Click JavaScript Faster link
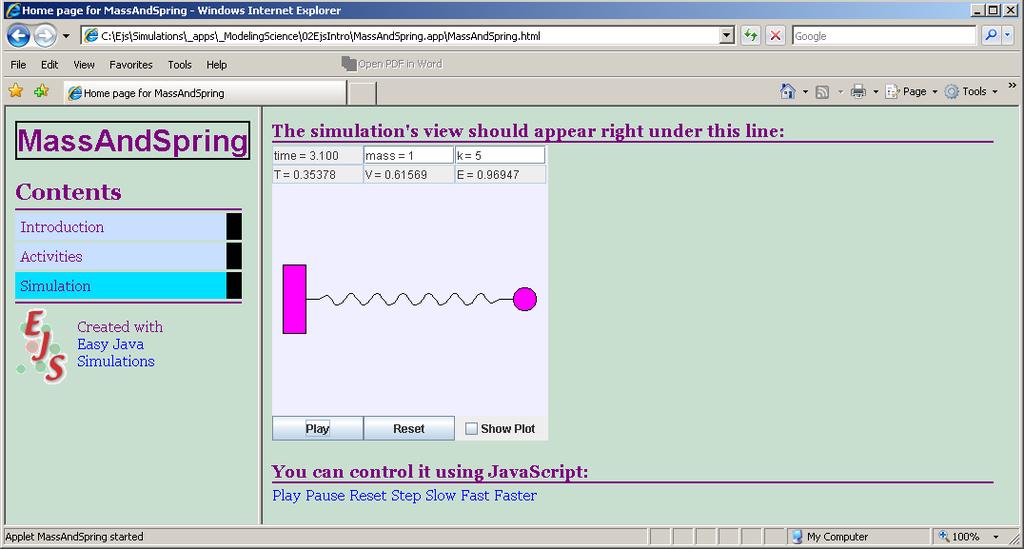 pyautogui.click(x=515, y=495)
